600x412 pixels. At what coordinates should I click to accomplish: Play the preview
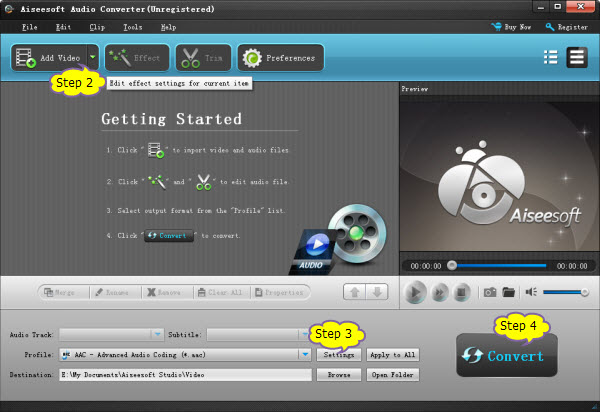tap(415, 292)
